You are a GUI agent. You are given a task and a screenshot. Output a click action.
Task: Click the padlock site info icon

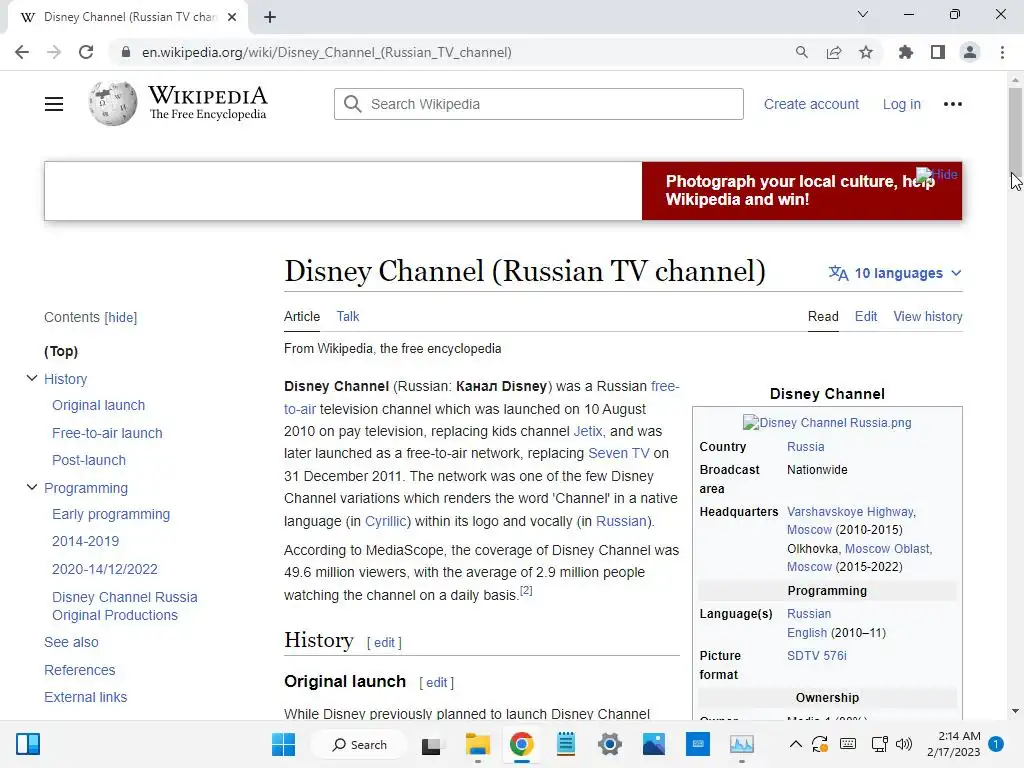[126, 52]
